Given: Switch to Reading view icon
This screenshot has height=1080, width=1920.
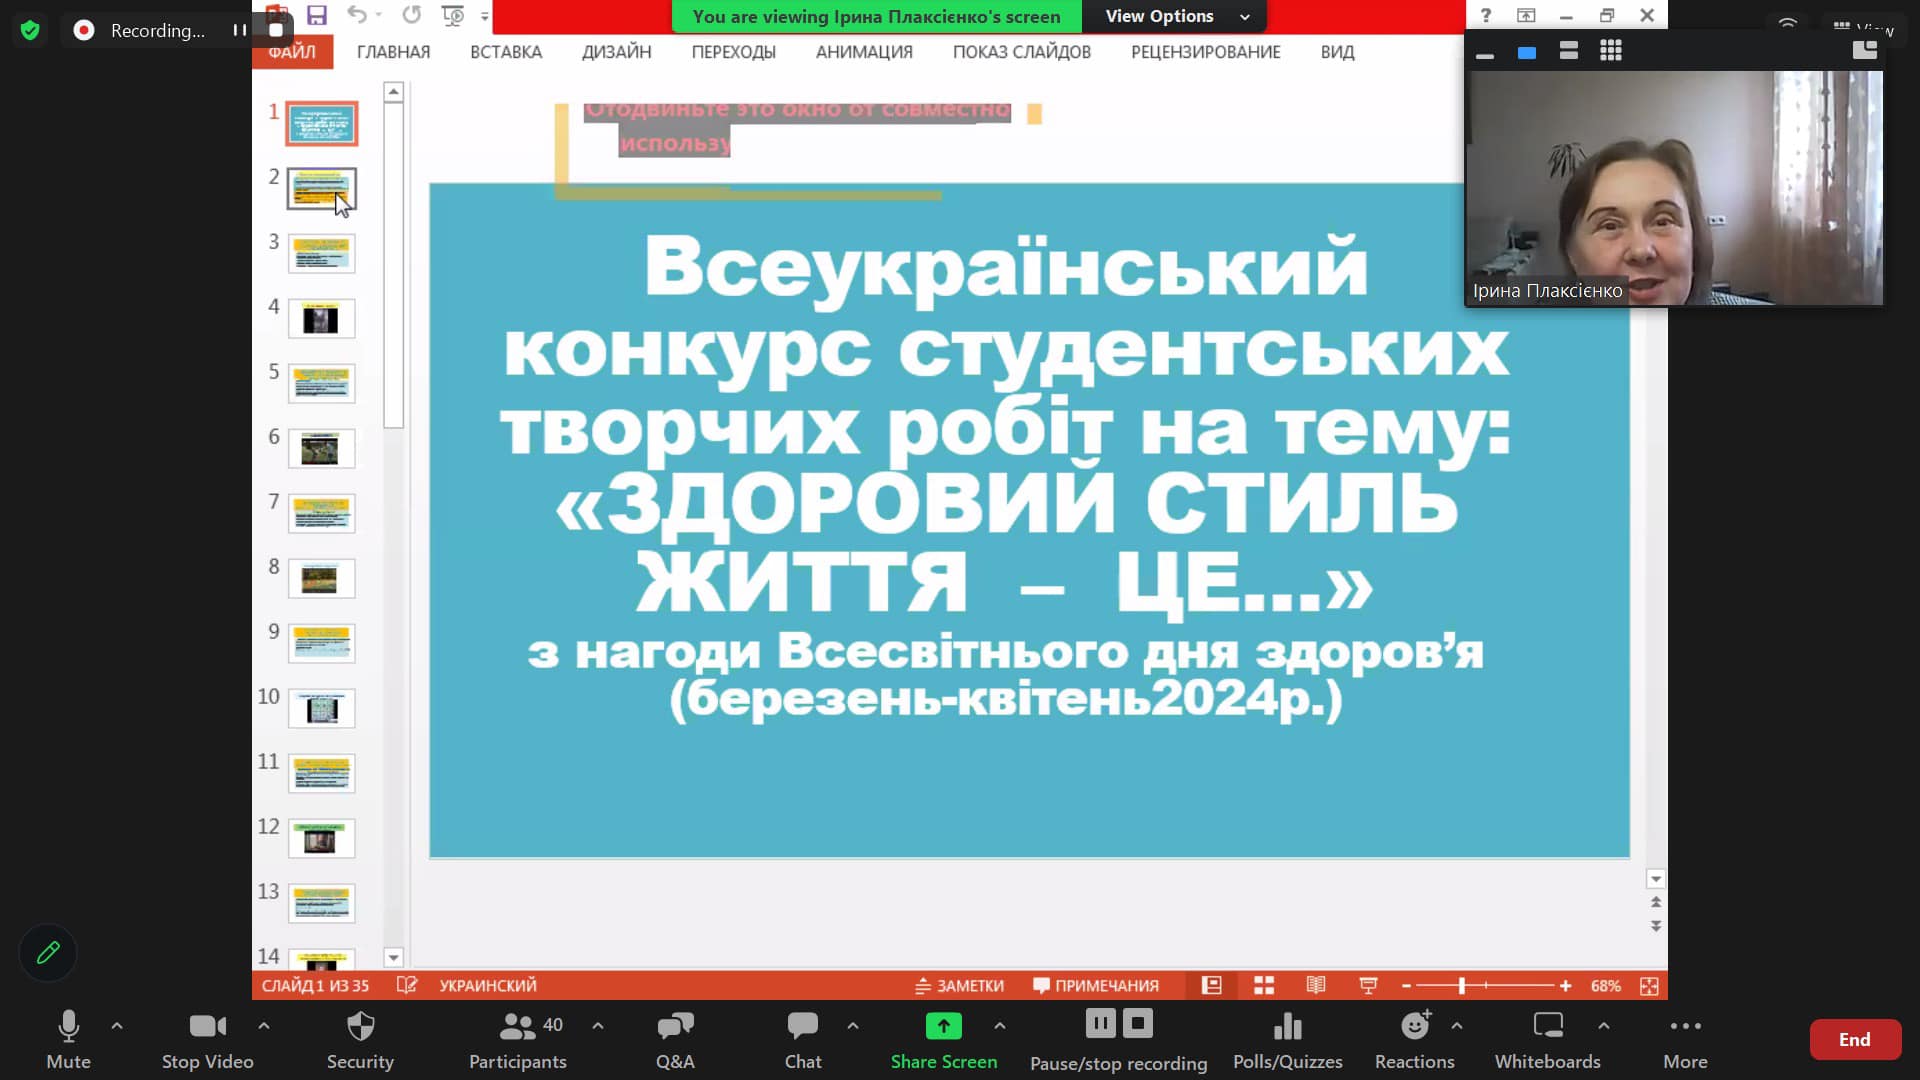Looking at the screenshot, I should (1316, 986).
